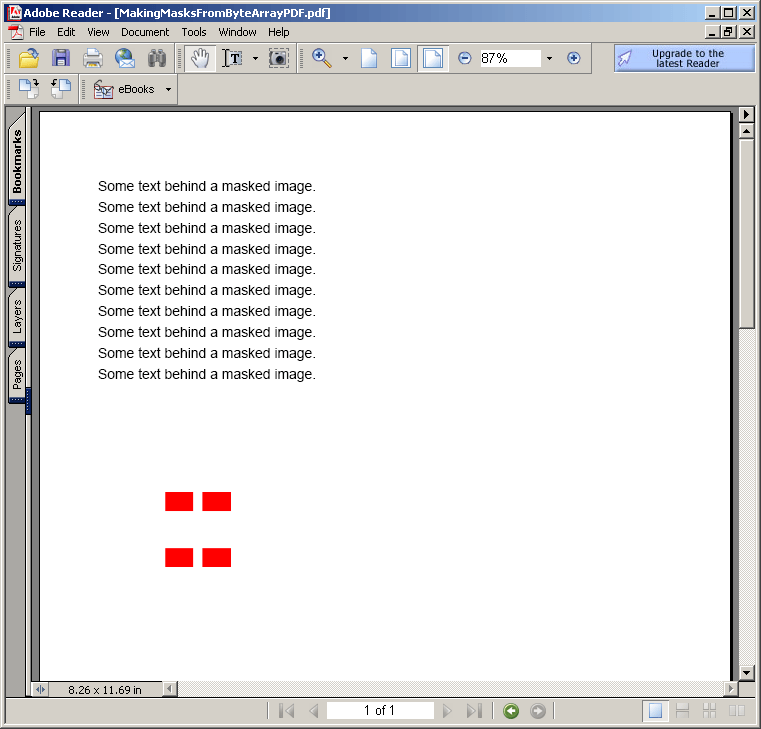The width and height of the screenshot is (761, 729).
Task: Click the Email globe icon
Action: point(125,58)
